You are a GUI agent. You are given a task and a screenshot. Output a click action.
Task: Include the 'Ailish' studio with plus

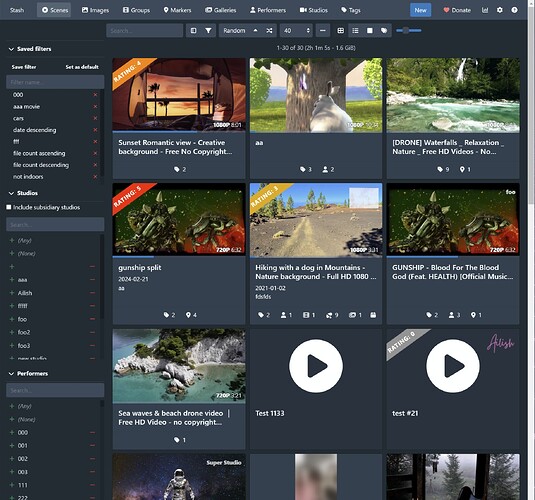pyautogui.click(x=12, y=293)
